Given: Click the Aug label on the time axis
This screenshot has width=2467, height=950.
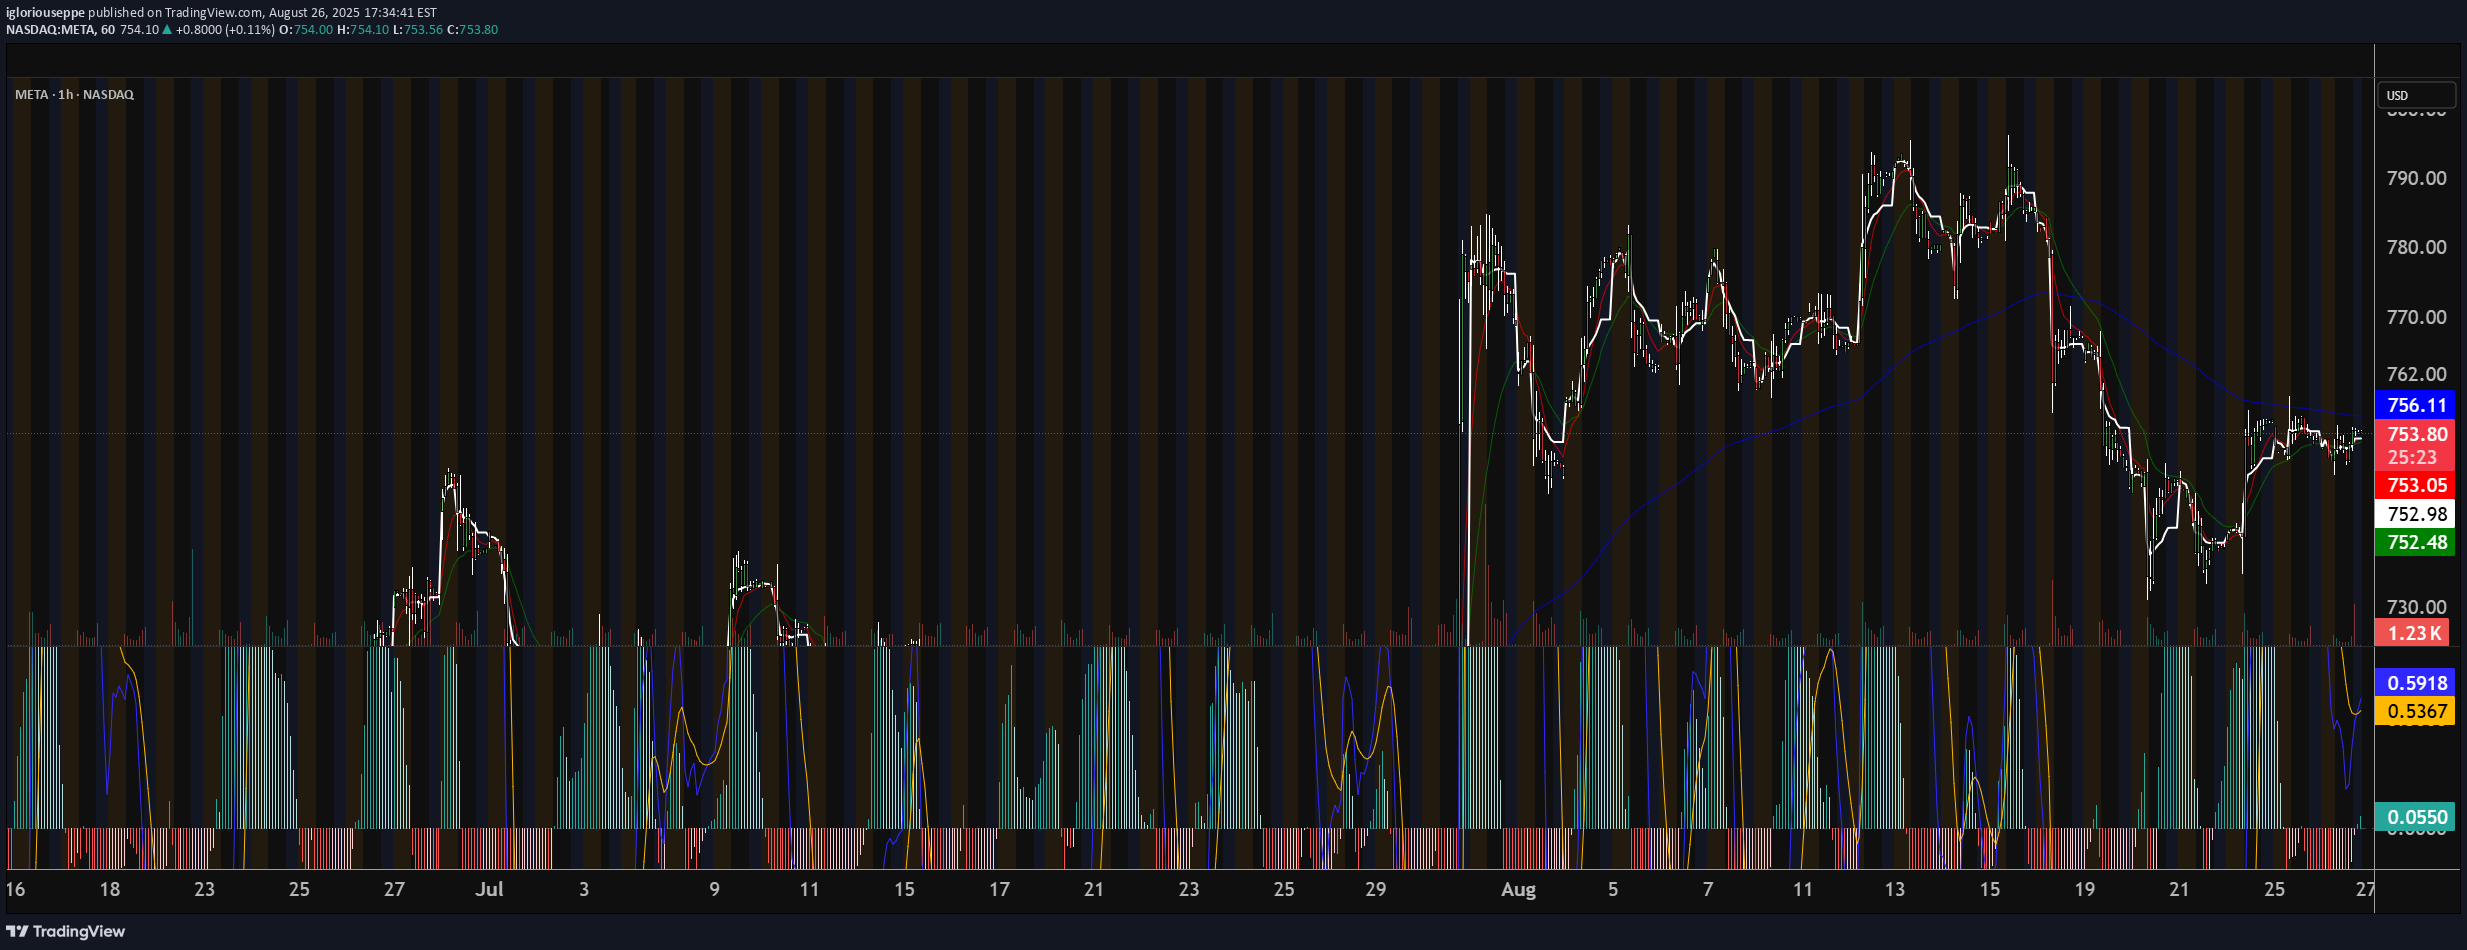Looking at the screenshot, I should [x=1518, y=889].
